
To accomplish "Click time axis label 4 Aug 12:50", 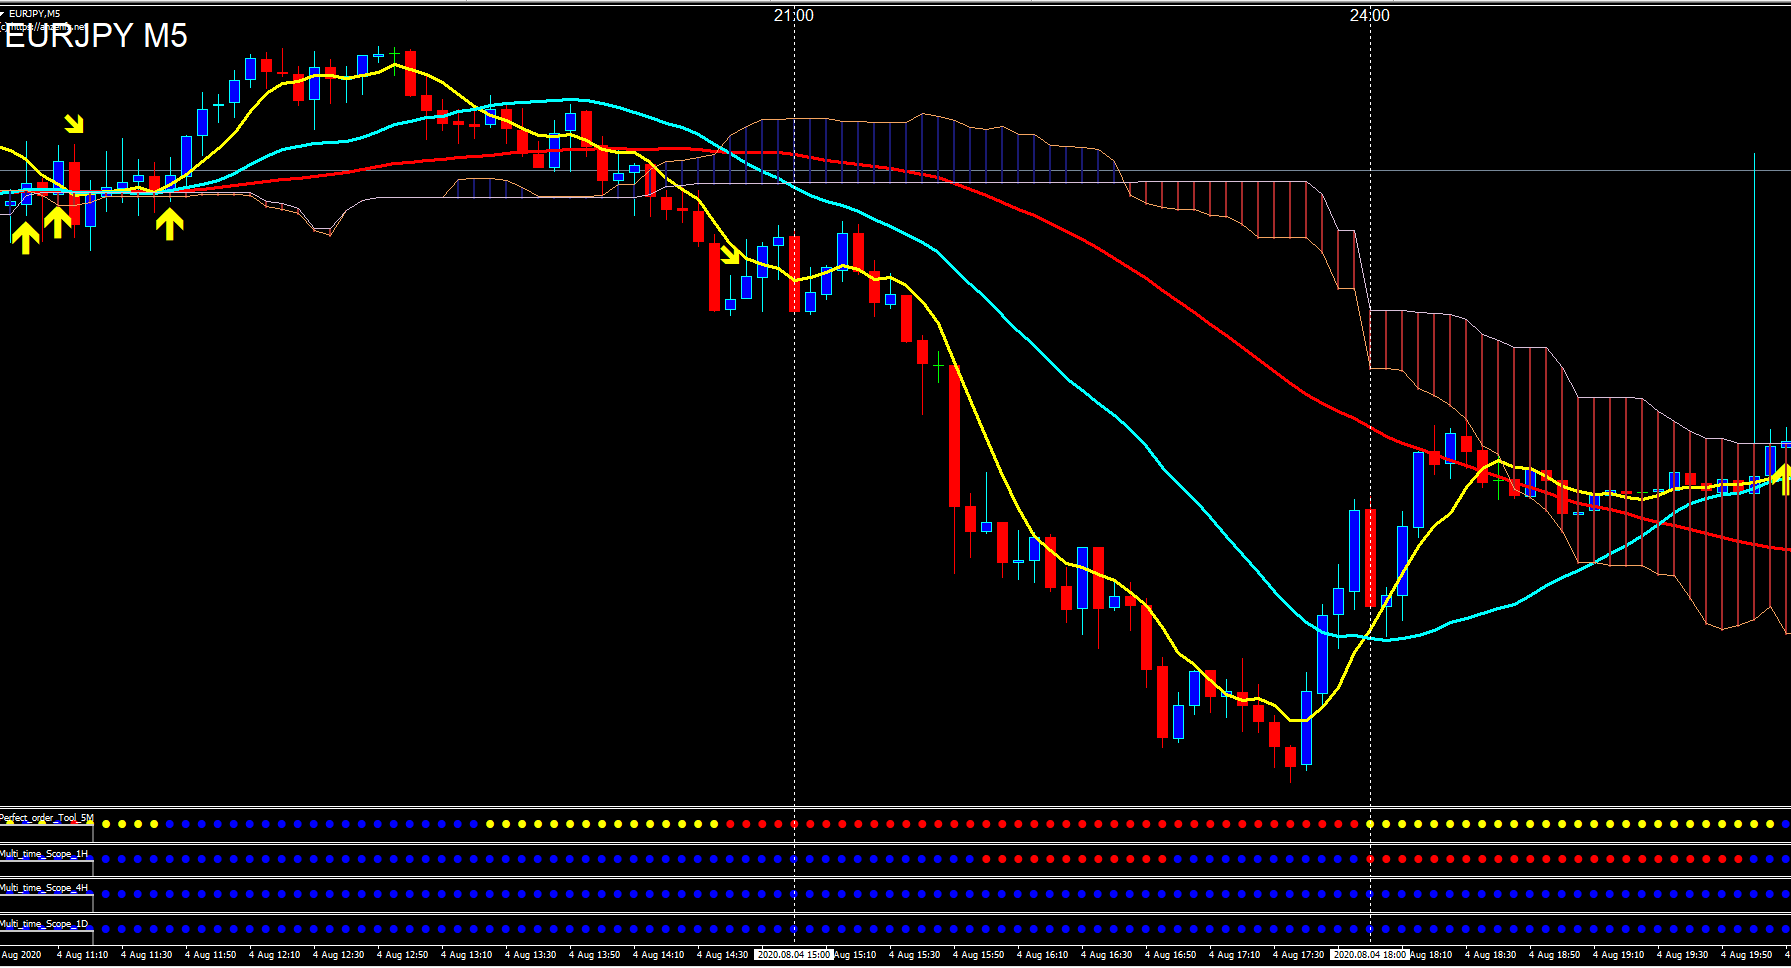I will click(x=402, y=955).
